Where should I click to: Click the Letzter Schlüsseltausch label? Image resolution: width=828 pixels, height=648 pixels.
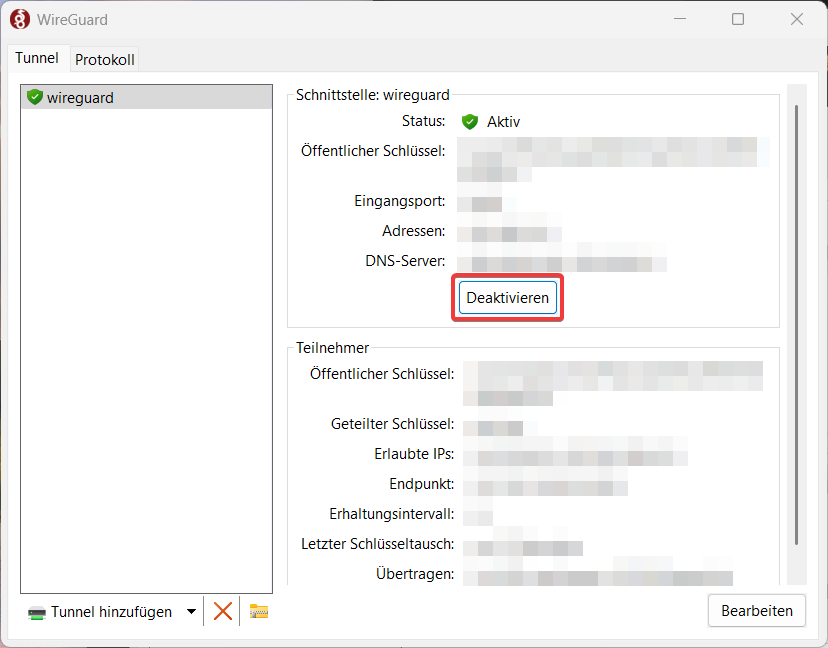[x=378, y=544]
